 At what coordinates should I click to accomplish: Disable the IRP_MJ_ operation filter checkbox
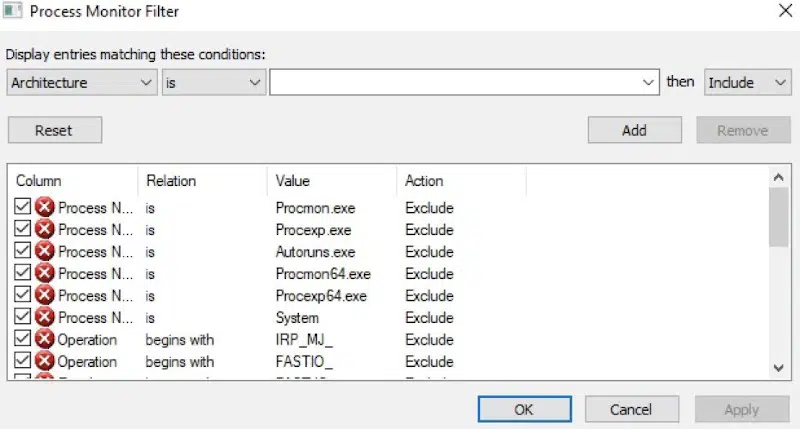point(23,340)
